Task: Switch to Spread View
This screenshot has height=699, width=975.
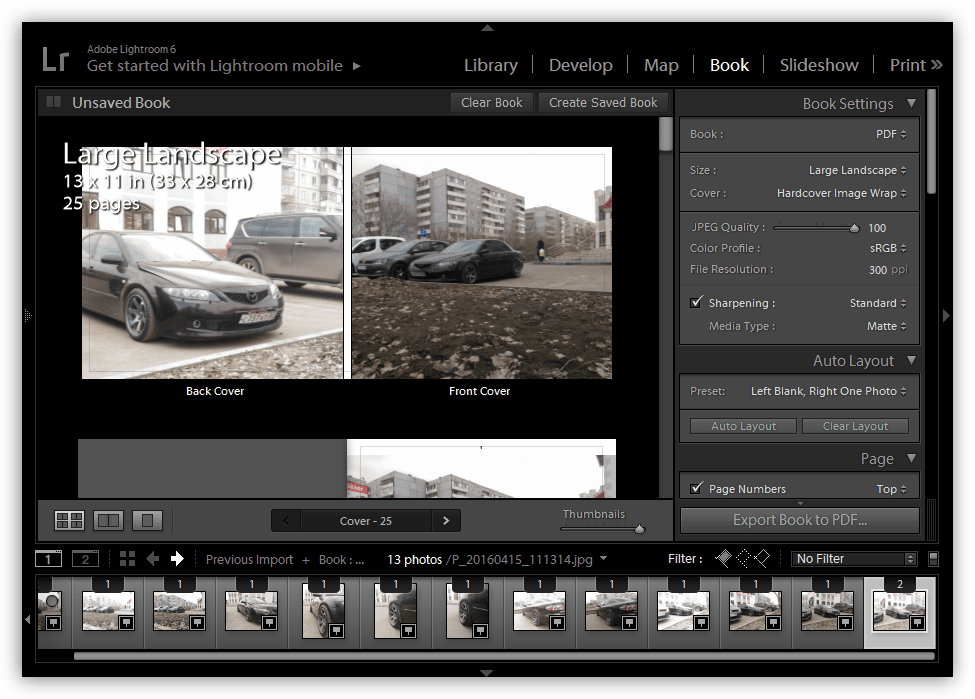Action: [108, 520]
